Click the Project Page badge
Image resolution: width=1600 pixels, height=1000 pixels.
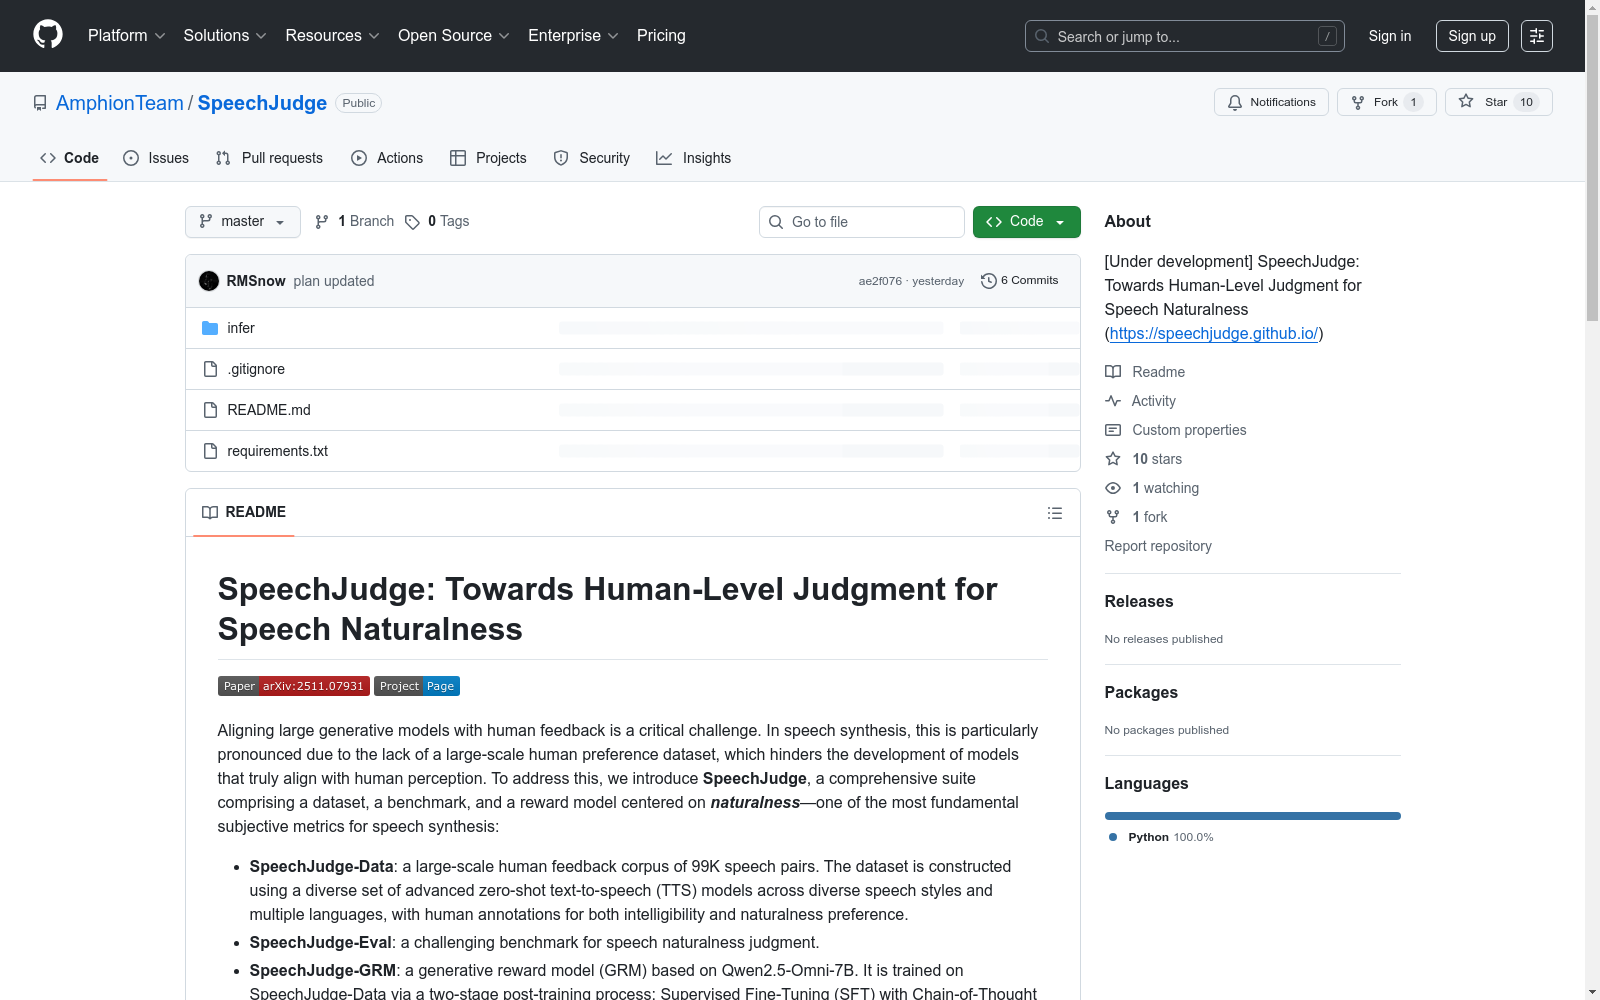click(417, 686)
